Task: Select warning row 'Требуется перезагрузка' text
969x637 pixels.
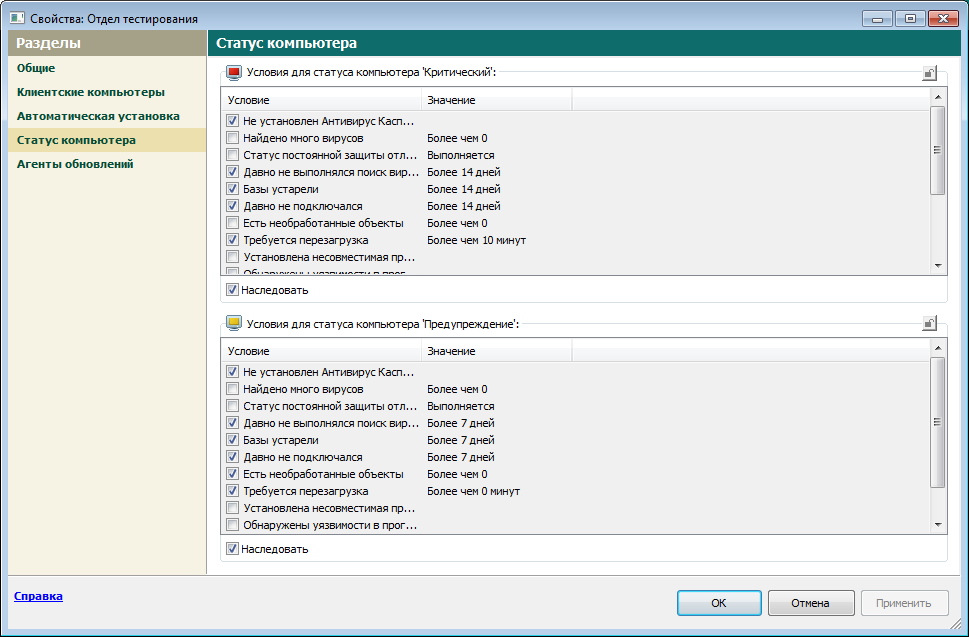Action: pyautogui.click(x=306, y=491)
